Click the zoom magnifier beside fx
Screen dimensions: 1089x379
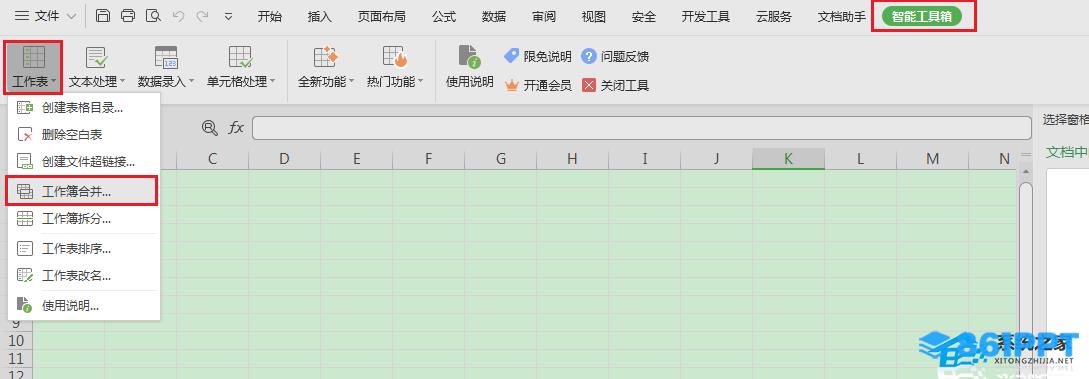[x=209, y=127]
